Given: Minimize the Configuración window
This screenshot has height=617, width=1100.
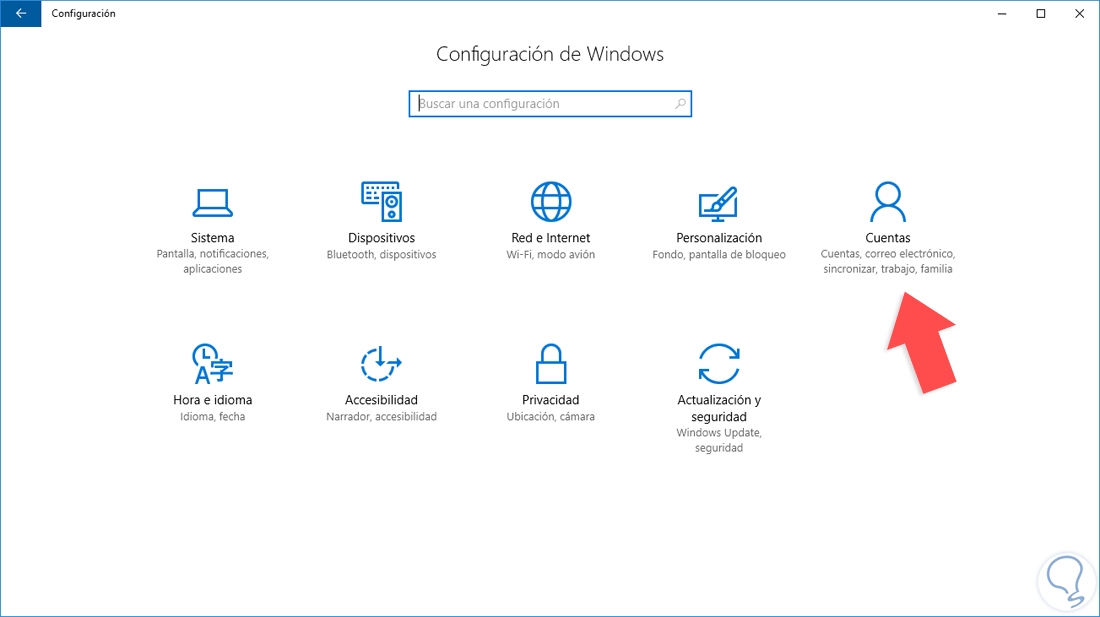Looking at the screenshot, I should [x=1002, y=13].
